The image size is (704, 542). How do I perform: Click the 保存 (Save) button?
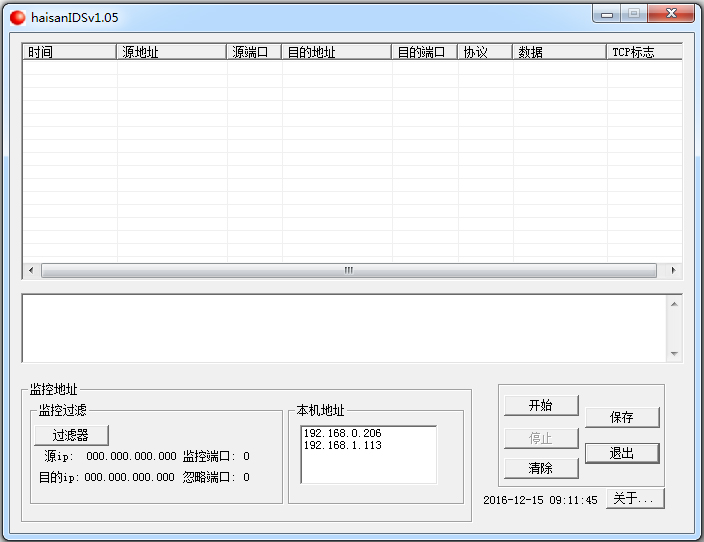pyautogui.click(x=621, y=417)
